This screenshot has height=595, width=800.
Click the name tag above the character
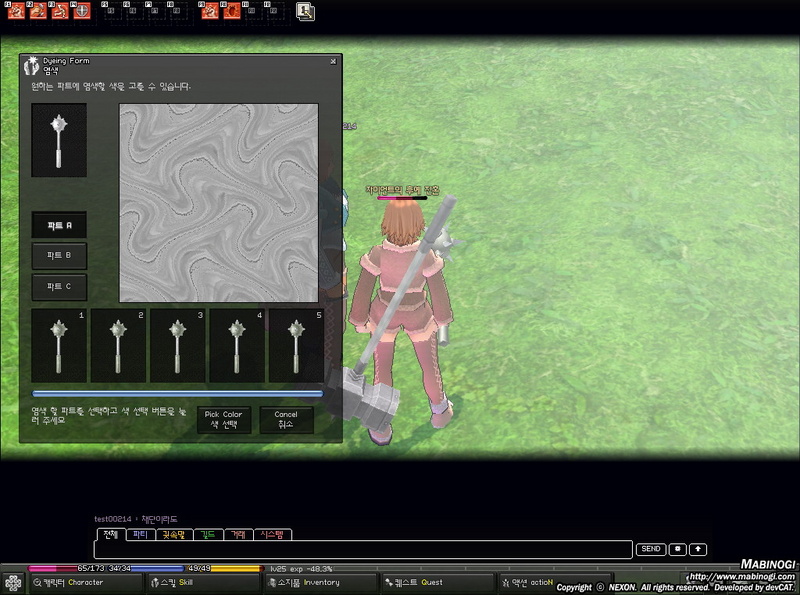[403, 190]
